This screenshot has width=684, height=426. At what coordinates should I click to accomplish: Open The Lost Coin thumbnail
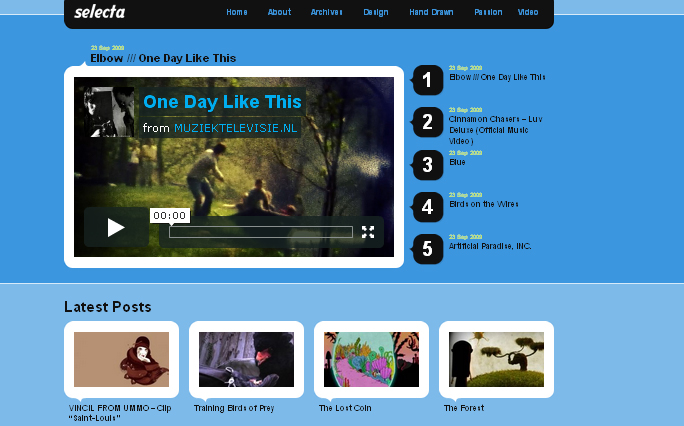pos(371,359)
